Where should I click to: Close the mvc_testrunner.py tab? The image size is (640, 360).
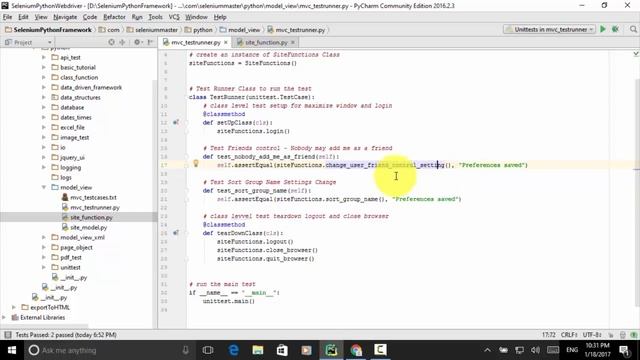(226, 42)
